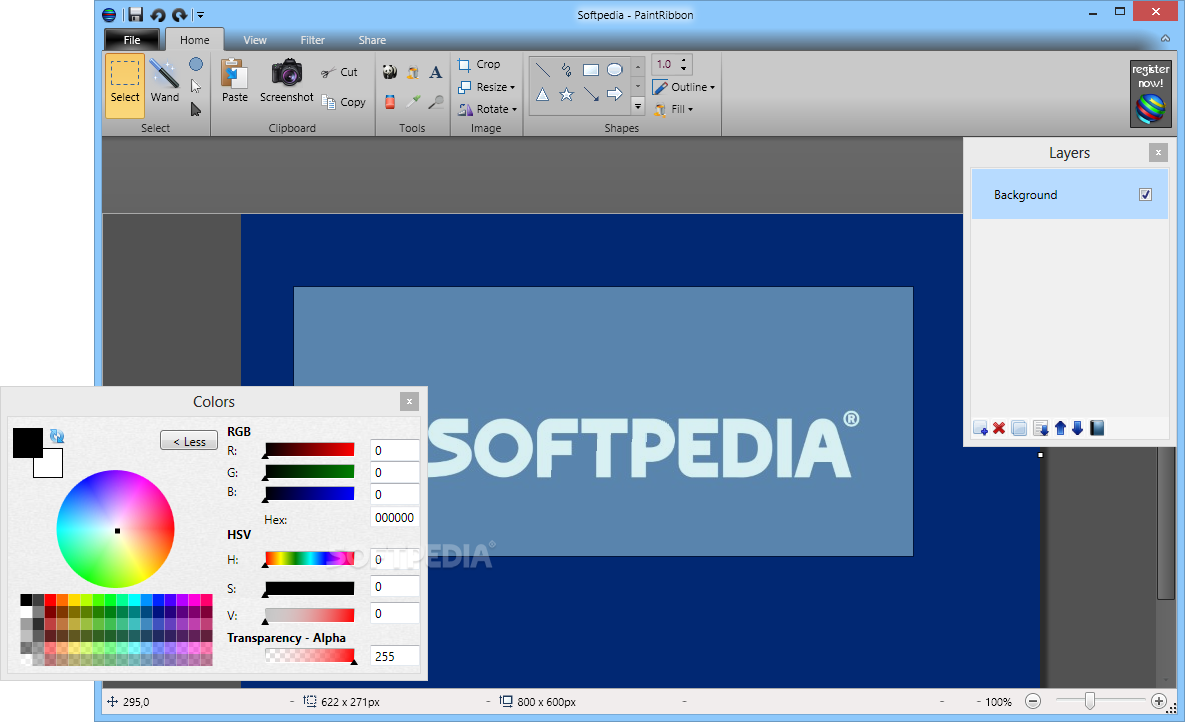Screen dimensions: 1185x722
Task: Pick the star shape
Action: coord(567,95)
